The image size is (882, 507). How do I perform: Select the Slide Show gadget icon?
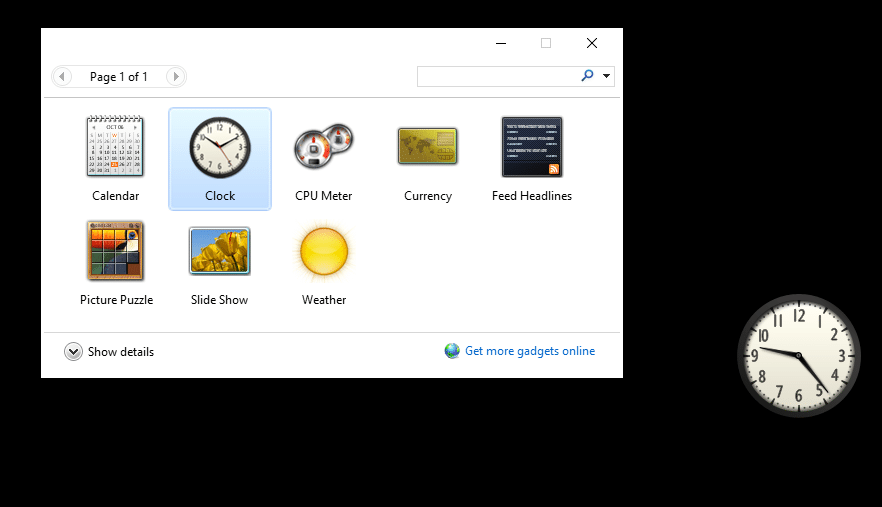tap(219, 251)
